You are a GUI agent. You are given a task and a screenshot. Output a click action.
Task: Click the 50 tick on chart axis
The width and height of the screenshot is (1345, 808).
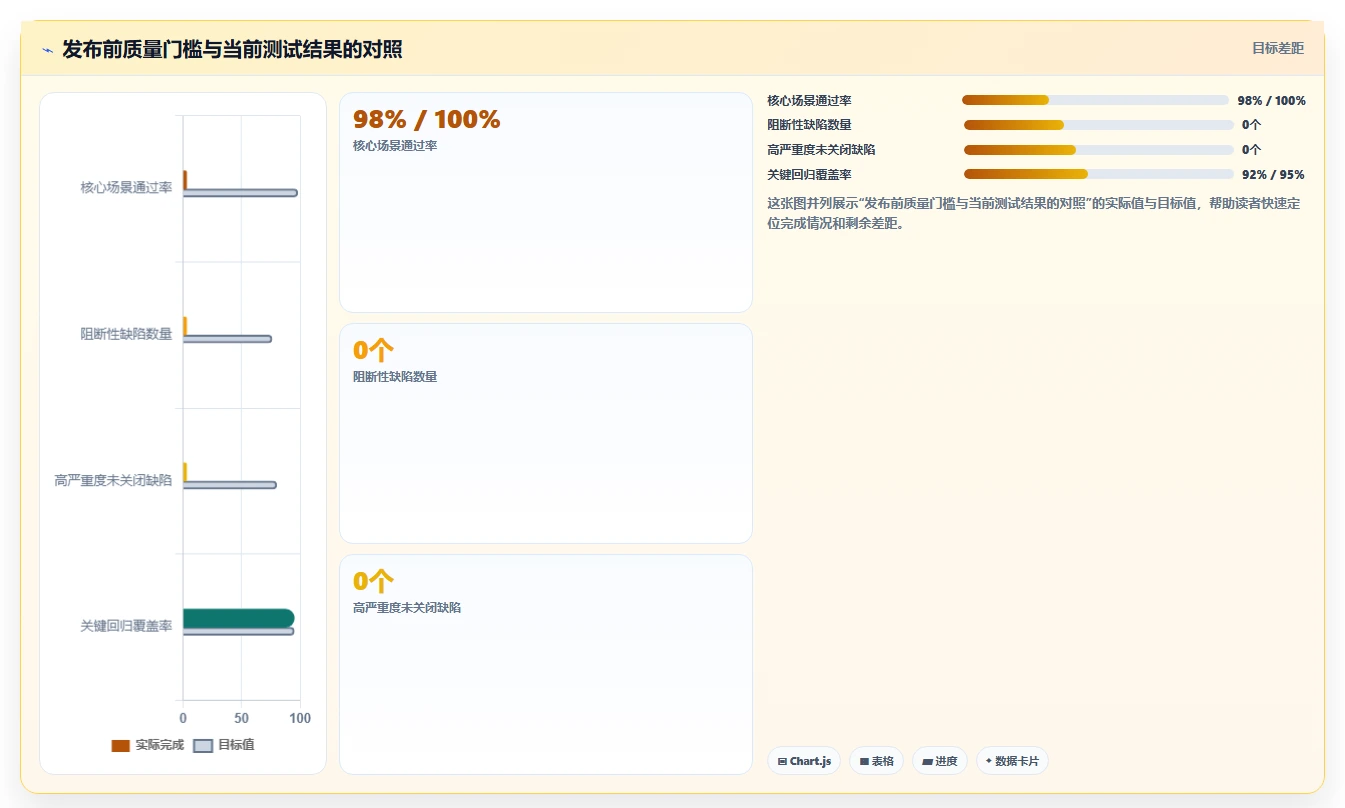[x=241, y=718]
